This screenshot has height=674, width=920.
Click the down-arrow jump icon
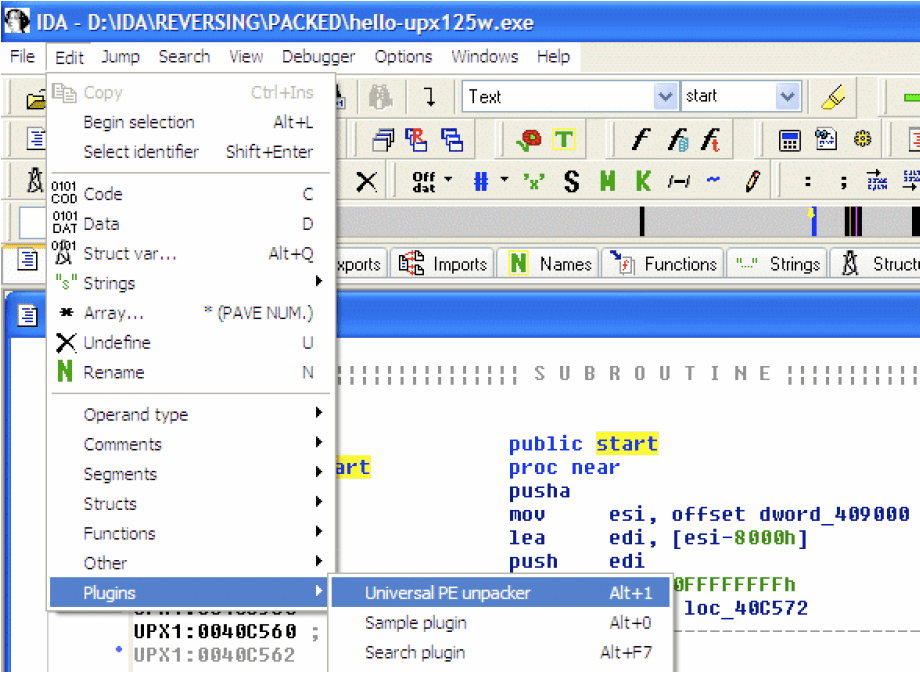[x=430, y=96]
